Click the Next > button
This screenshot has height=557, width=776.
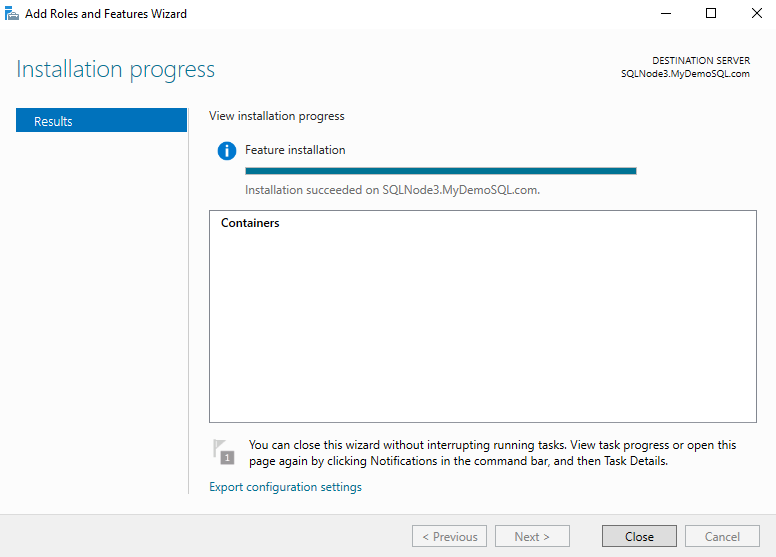[532, 536]
